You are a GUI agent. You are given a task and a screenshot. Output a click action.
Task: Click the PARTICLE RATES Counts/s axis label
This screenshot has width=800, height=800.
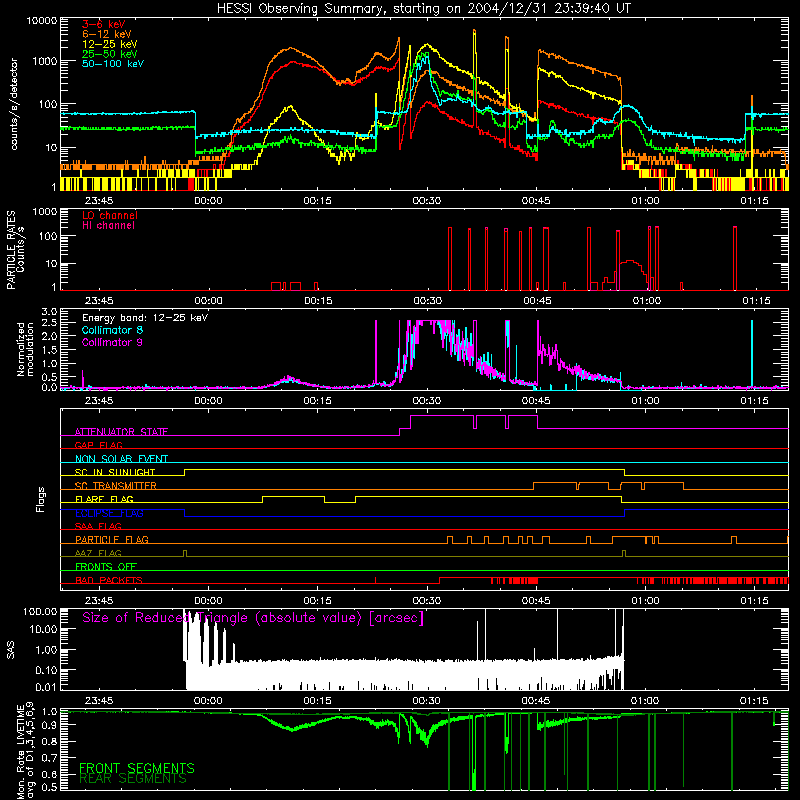[15, 249]
